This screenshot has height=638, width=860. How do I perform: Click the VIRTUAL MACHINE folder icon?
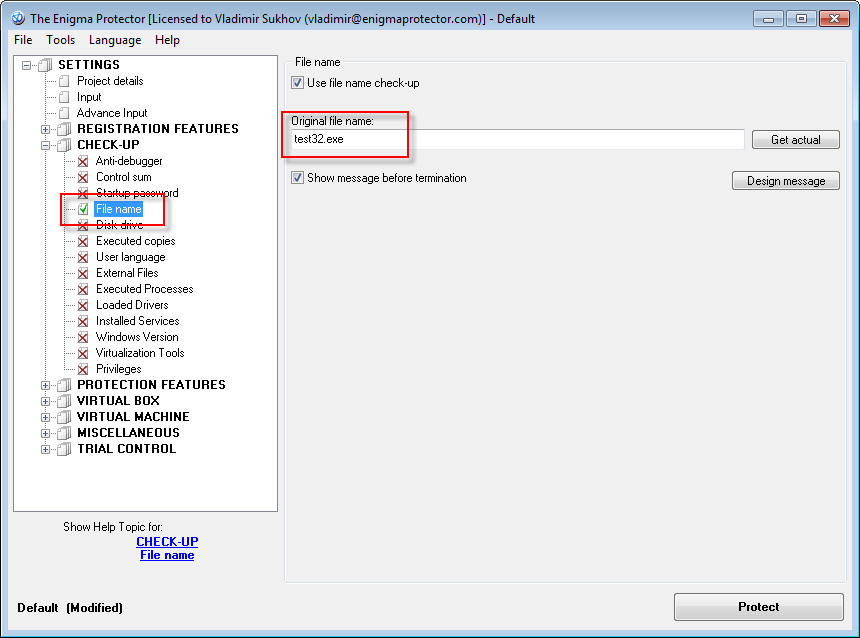[65, 417]
